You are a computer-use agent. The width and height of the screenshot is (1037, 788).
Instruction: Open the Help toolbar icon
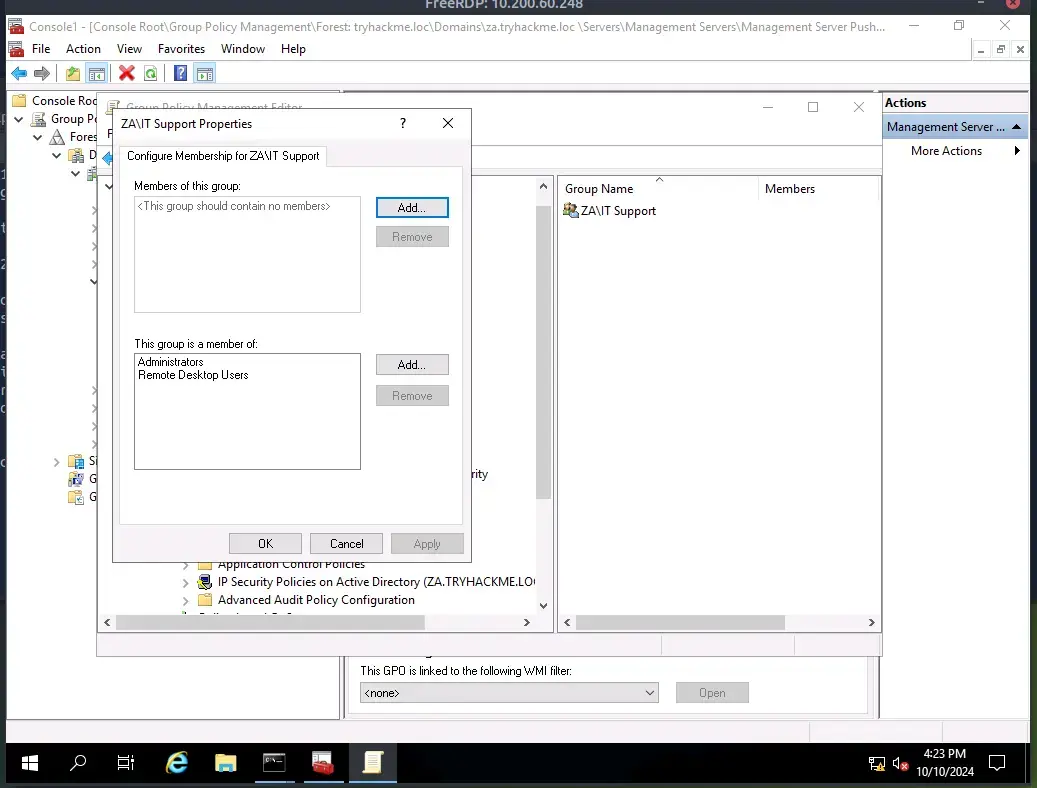click(180, 73)
